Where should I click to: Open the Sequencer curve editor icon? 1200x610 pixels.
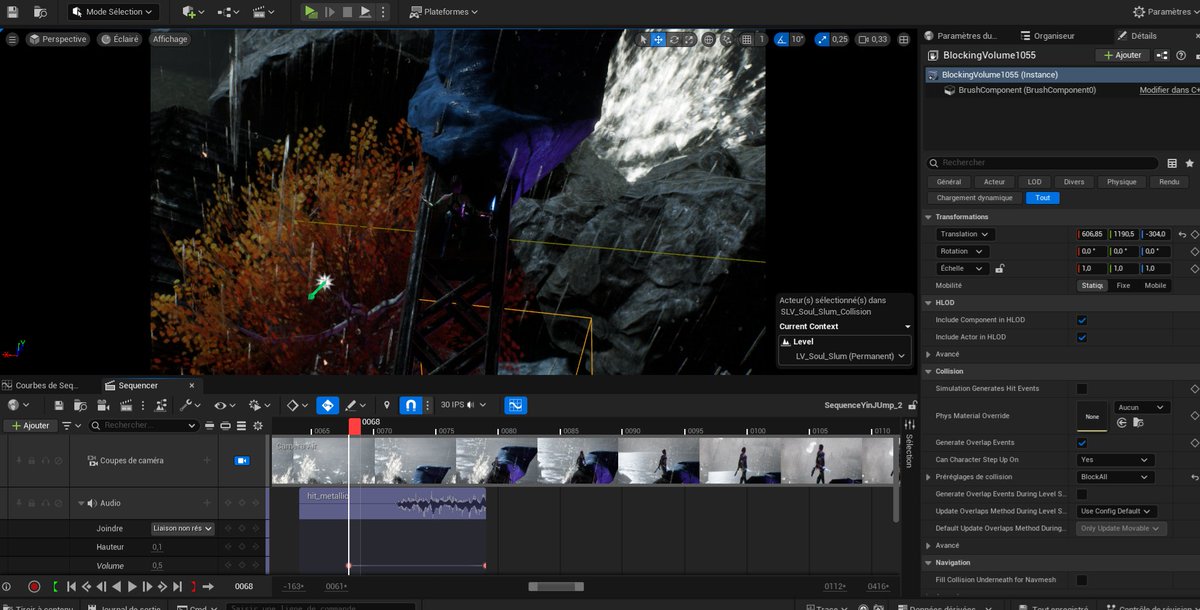tap(515, 405)
